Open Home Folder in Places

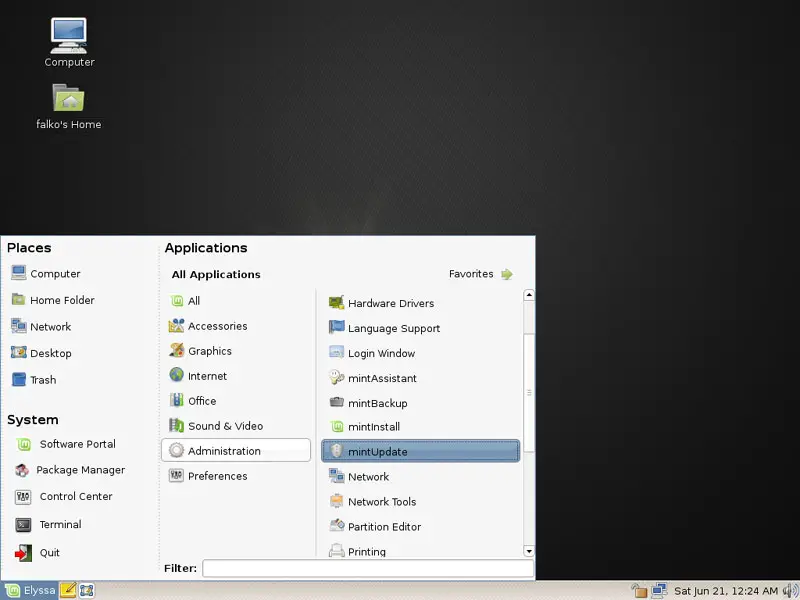click(53, 300)
